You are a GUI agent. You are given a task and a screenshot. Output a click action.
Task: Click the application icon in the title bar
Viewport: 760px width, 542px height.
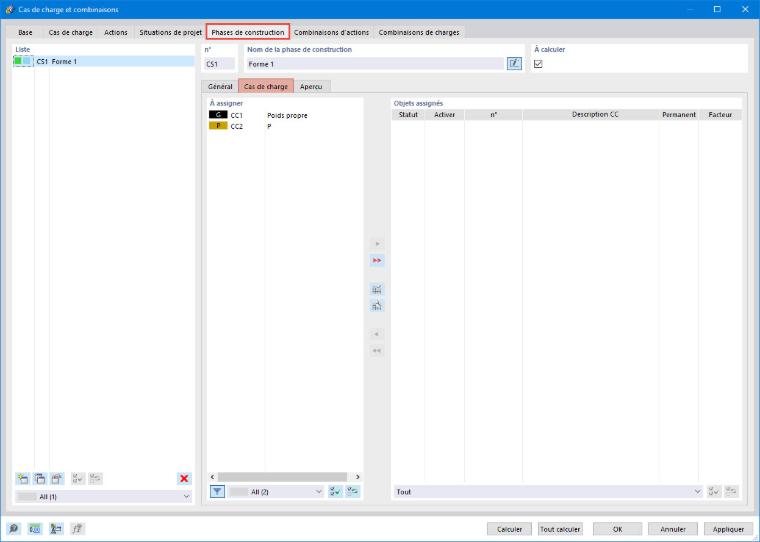[9, 9]
